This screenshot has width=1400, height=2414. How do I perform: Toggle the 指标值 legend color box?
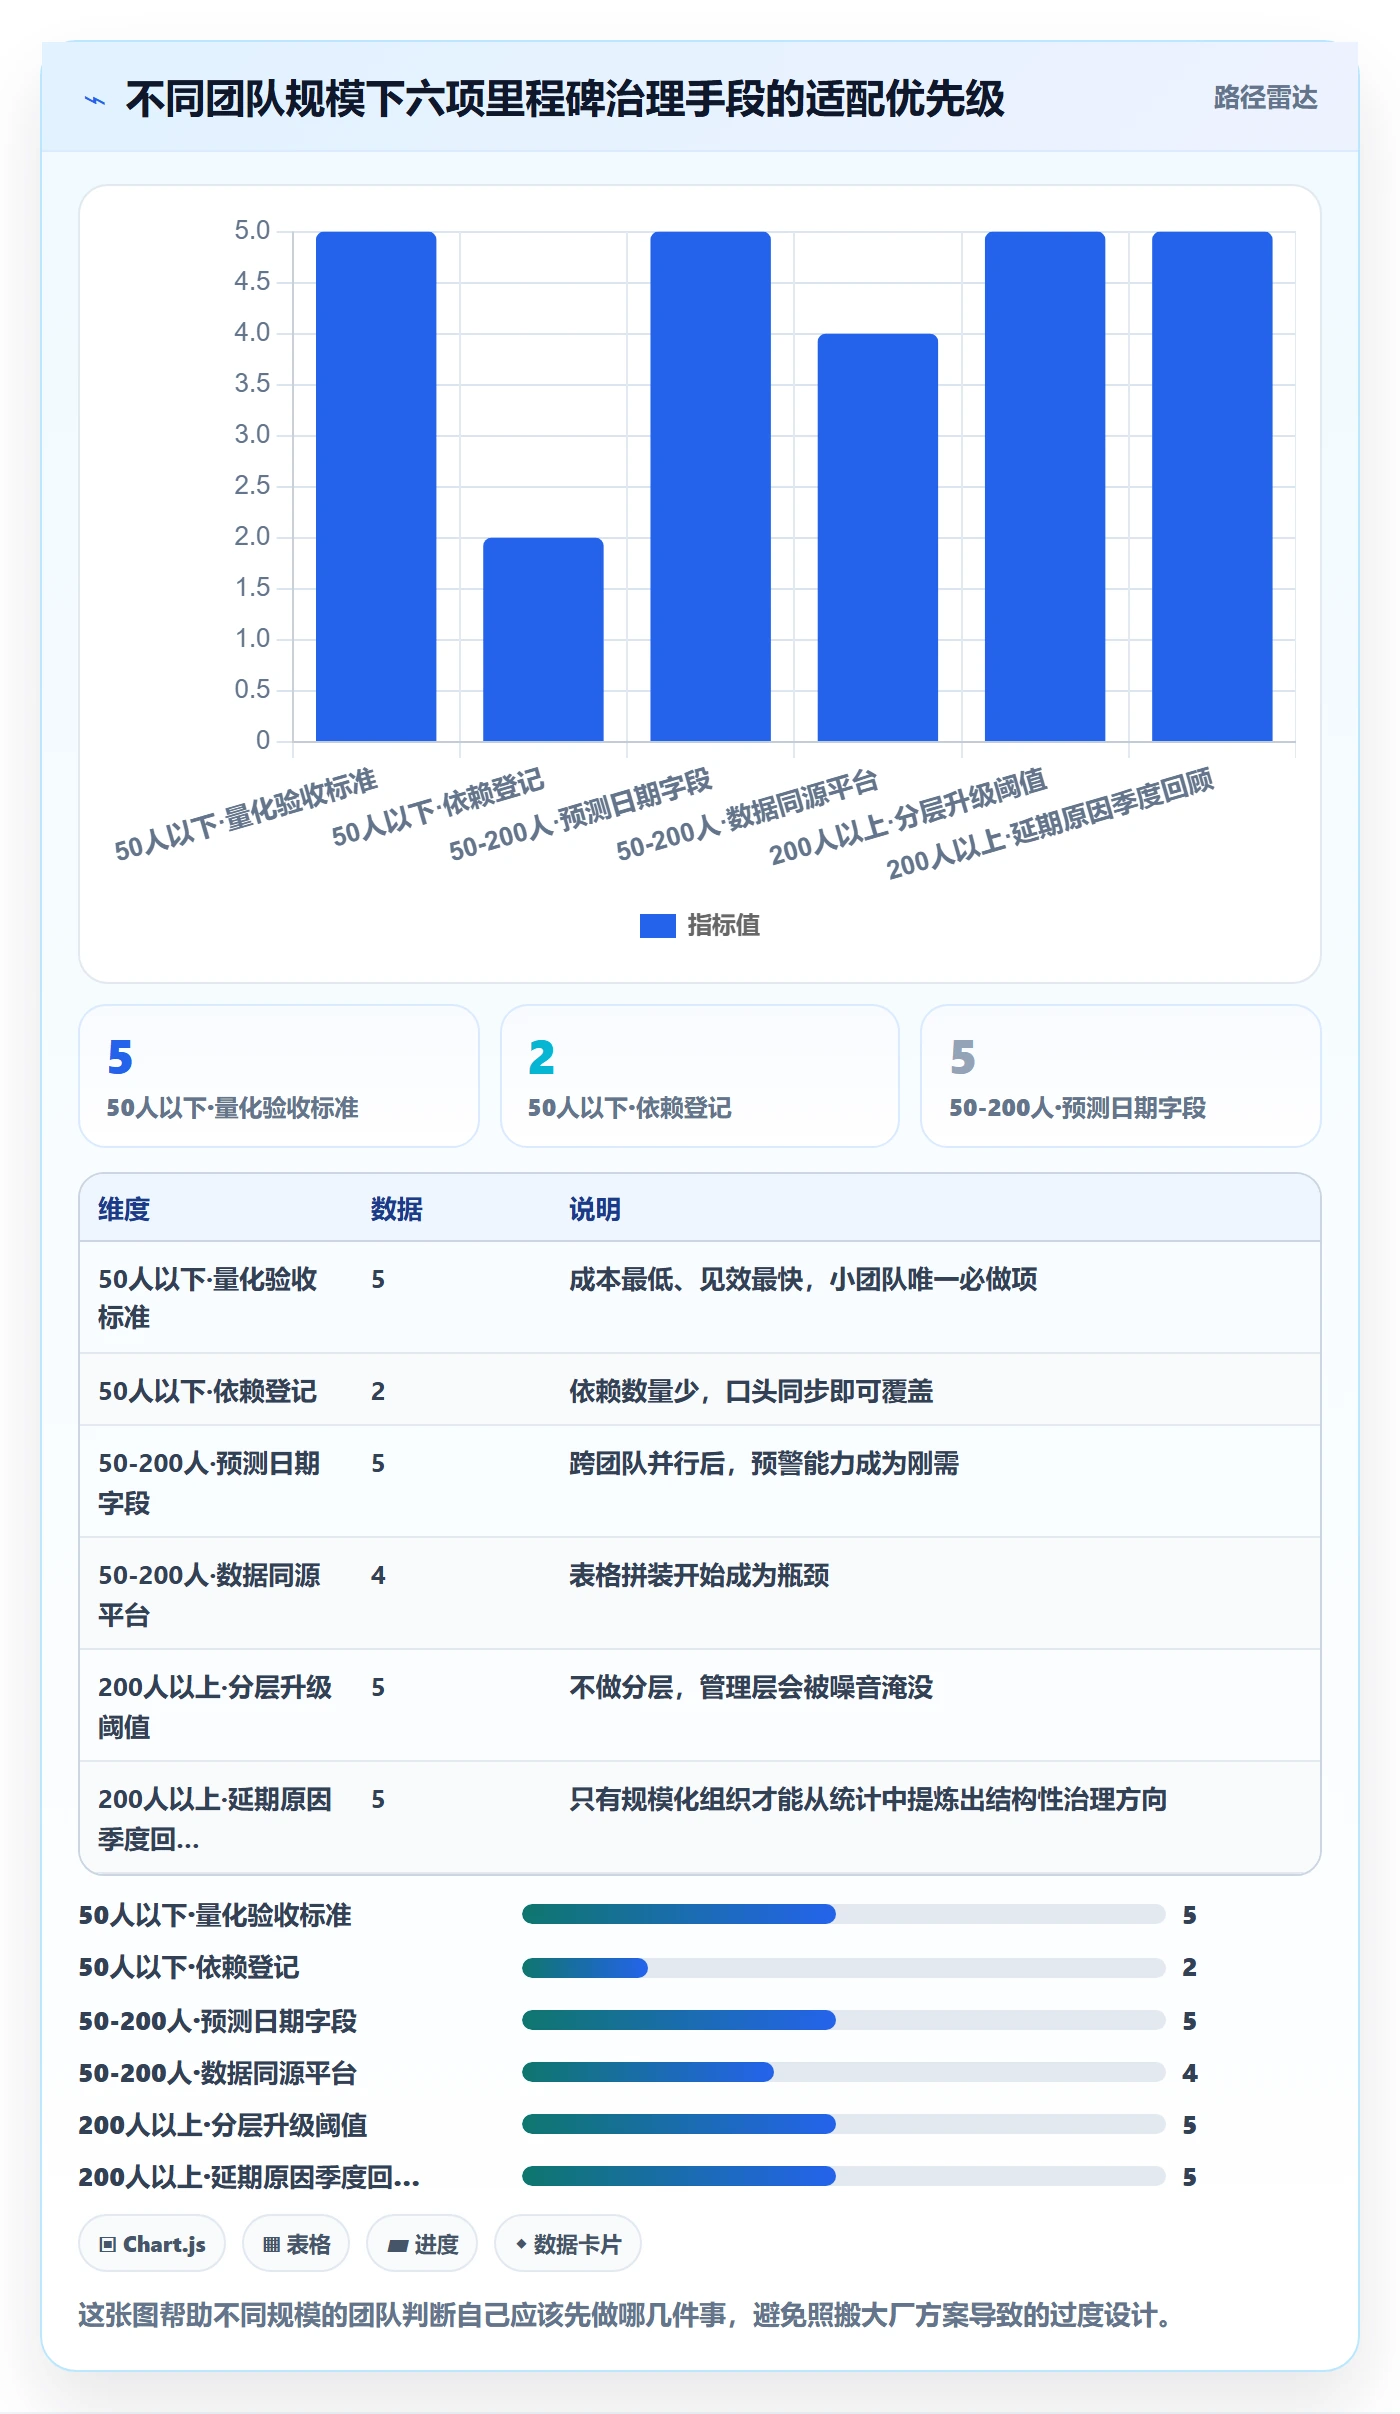pos(657,926)
